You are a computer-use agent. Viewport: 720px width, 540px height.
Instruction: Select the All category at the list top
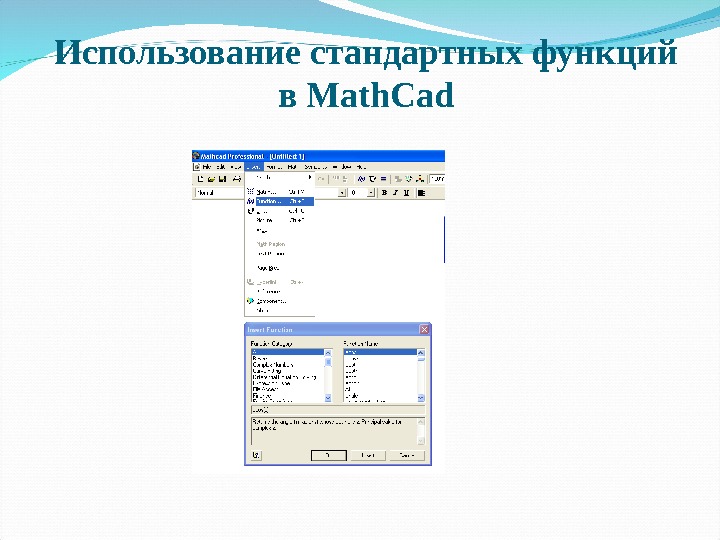287,352
